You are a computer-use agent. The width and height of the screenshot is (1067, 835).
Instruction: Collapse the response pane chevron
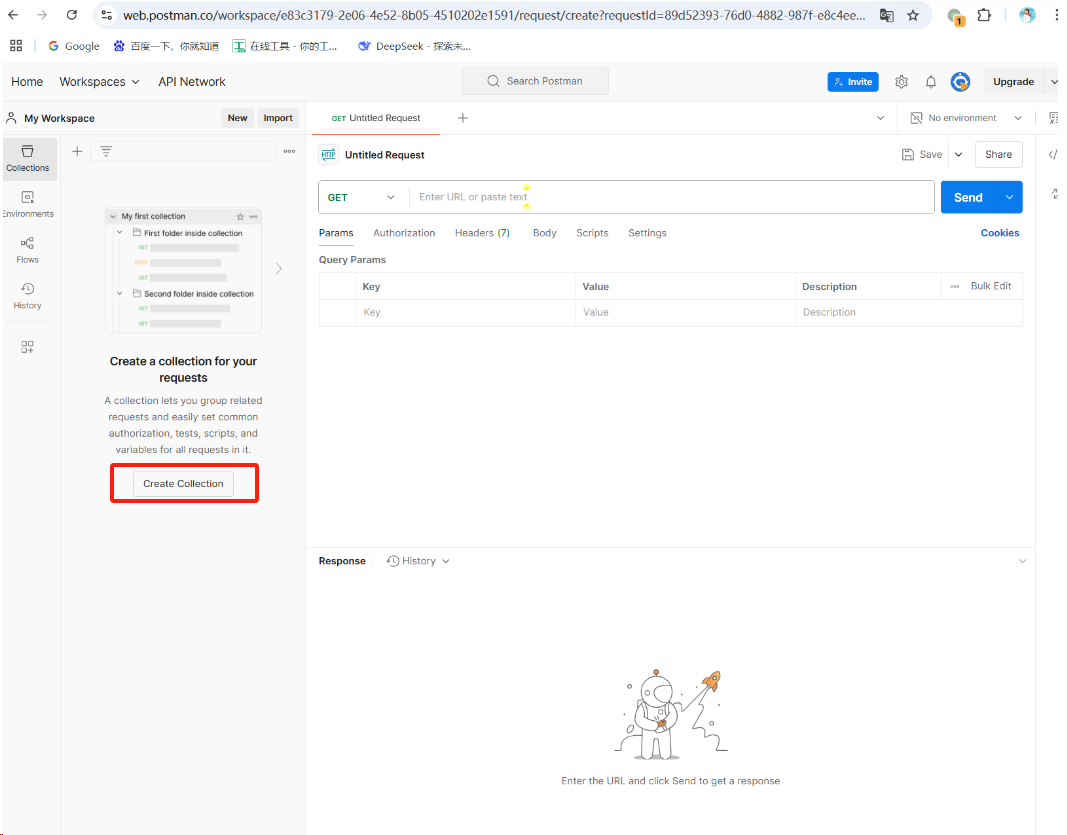[1022, 561]
